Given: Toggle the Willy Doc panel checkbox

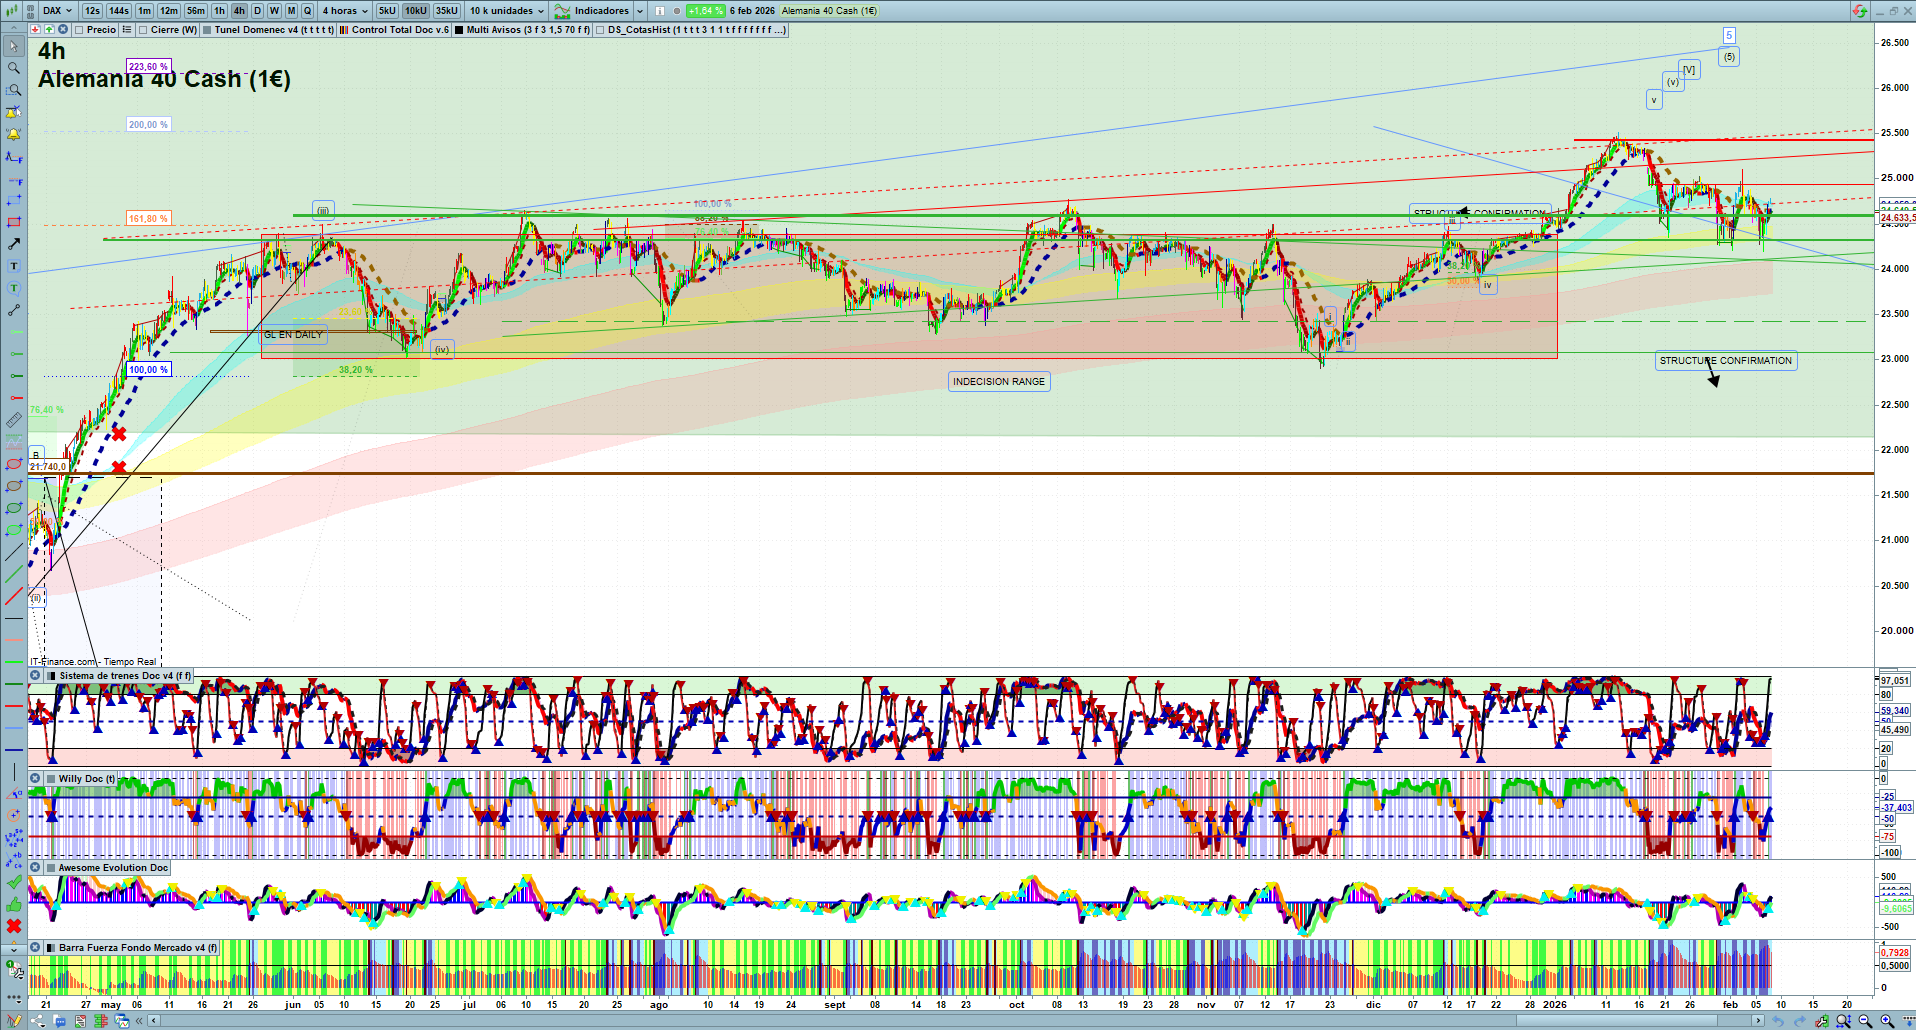Looking at the screenshot, I should [x=51, y=779].
